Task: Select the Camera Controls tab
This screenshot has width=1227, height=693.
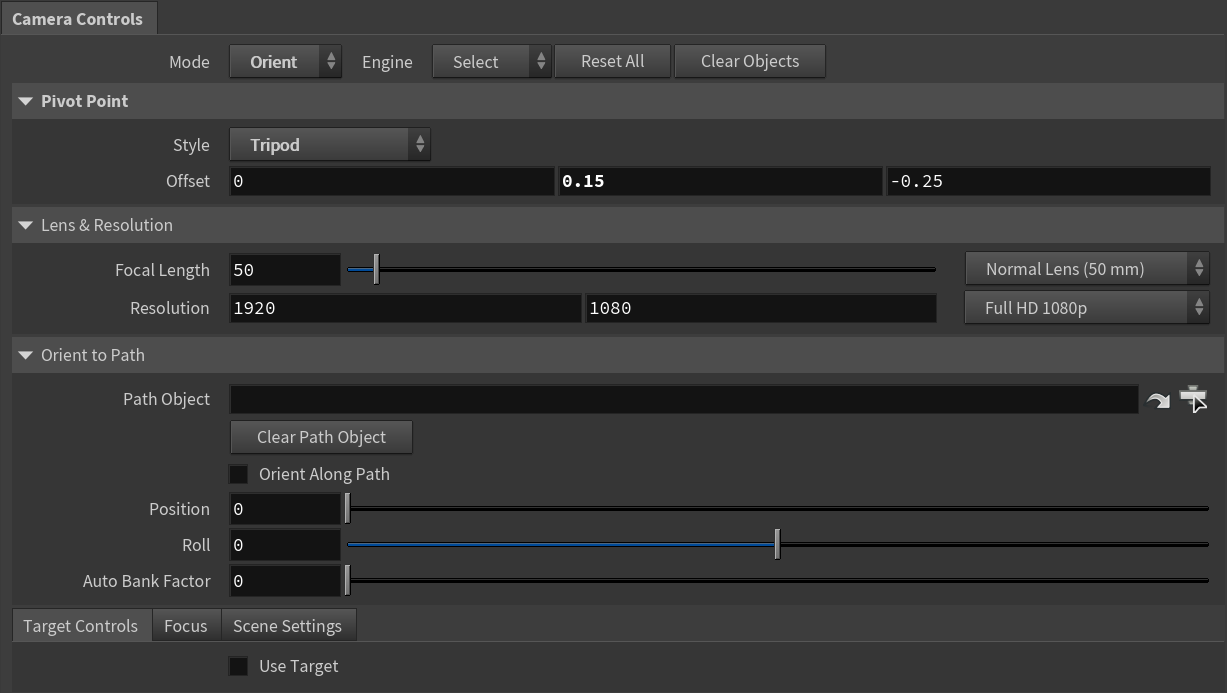Action: pyautogui.click(x=78, y=18)
